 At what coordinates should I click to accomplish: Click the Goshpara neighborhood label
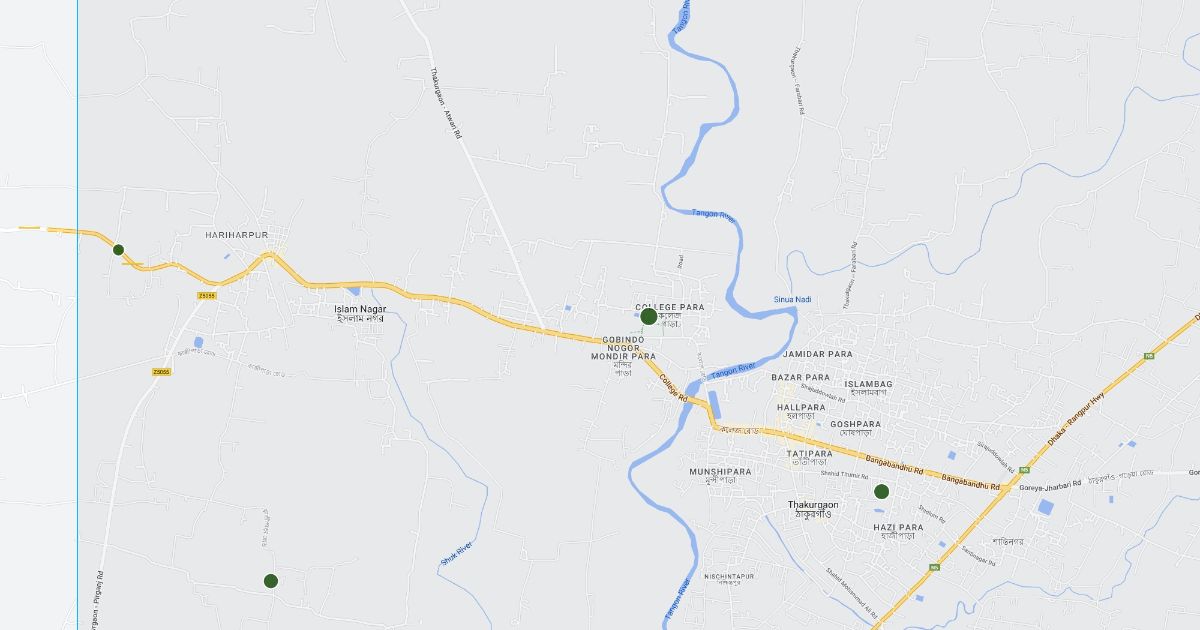855,424
